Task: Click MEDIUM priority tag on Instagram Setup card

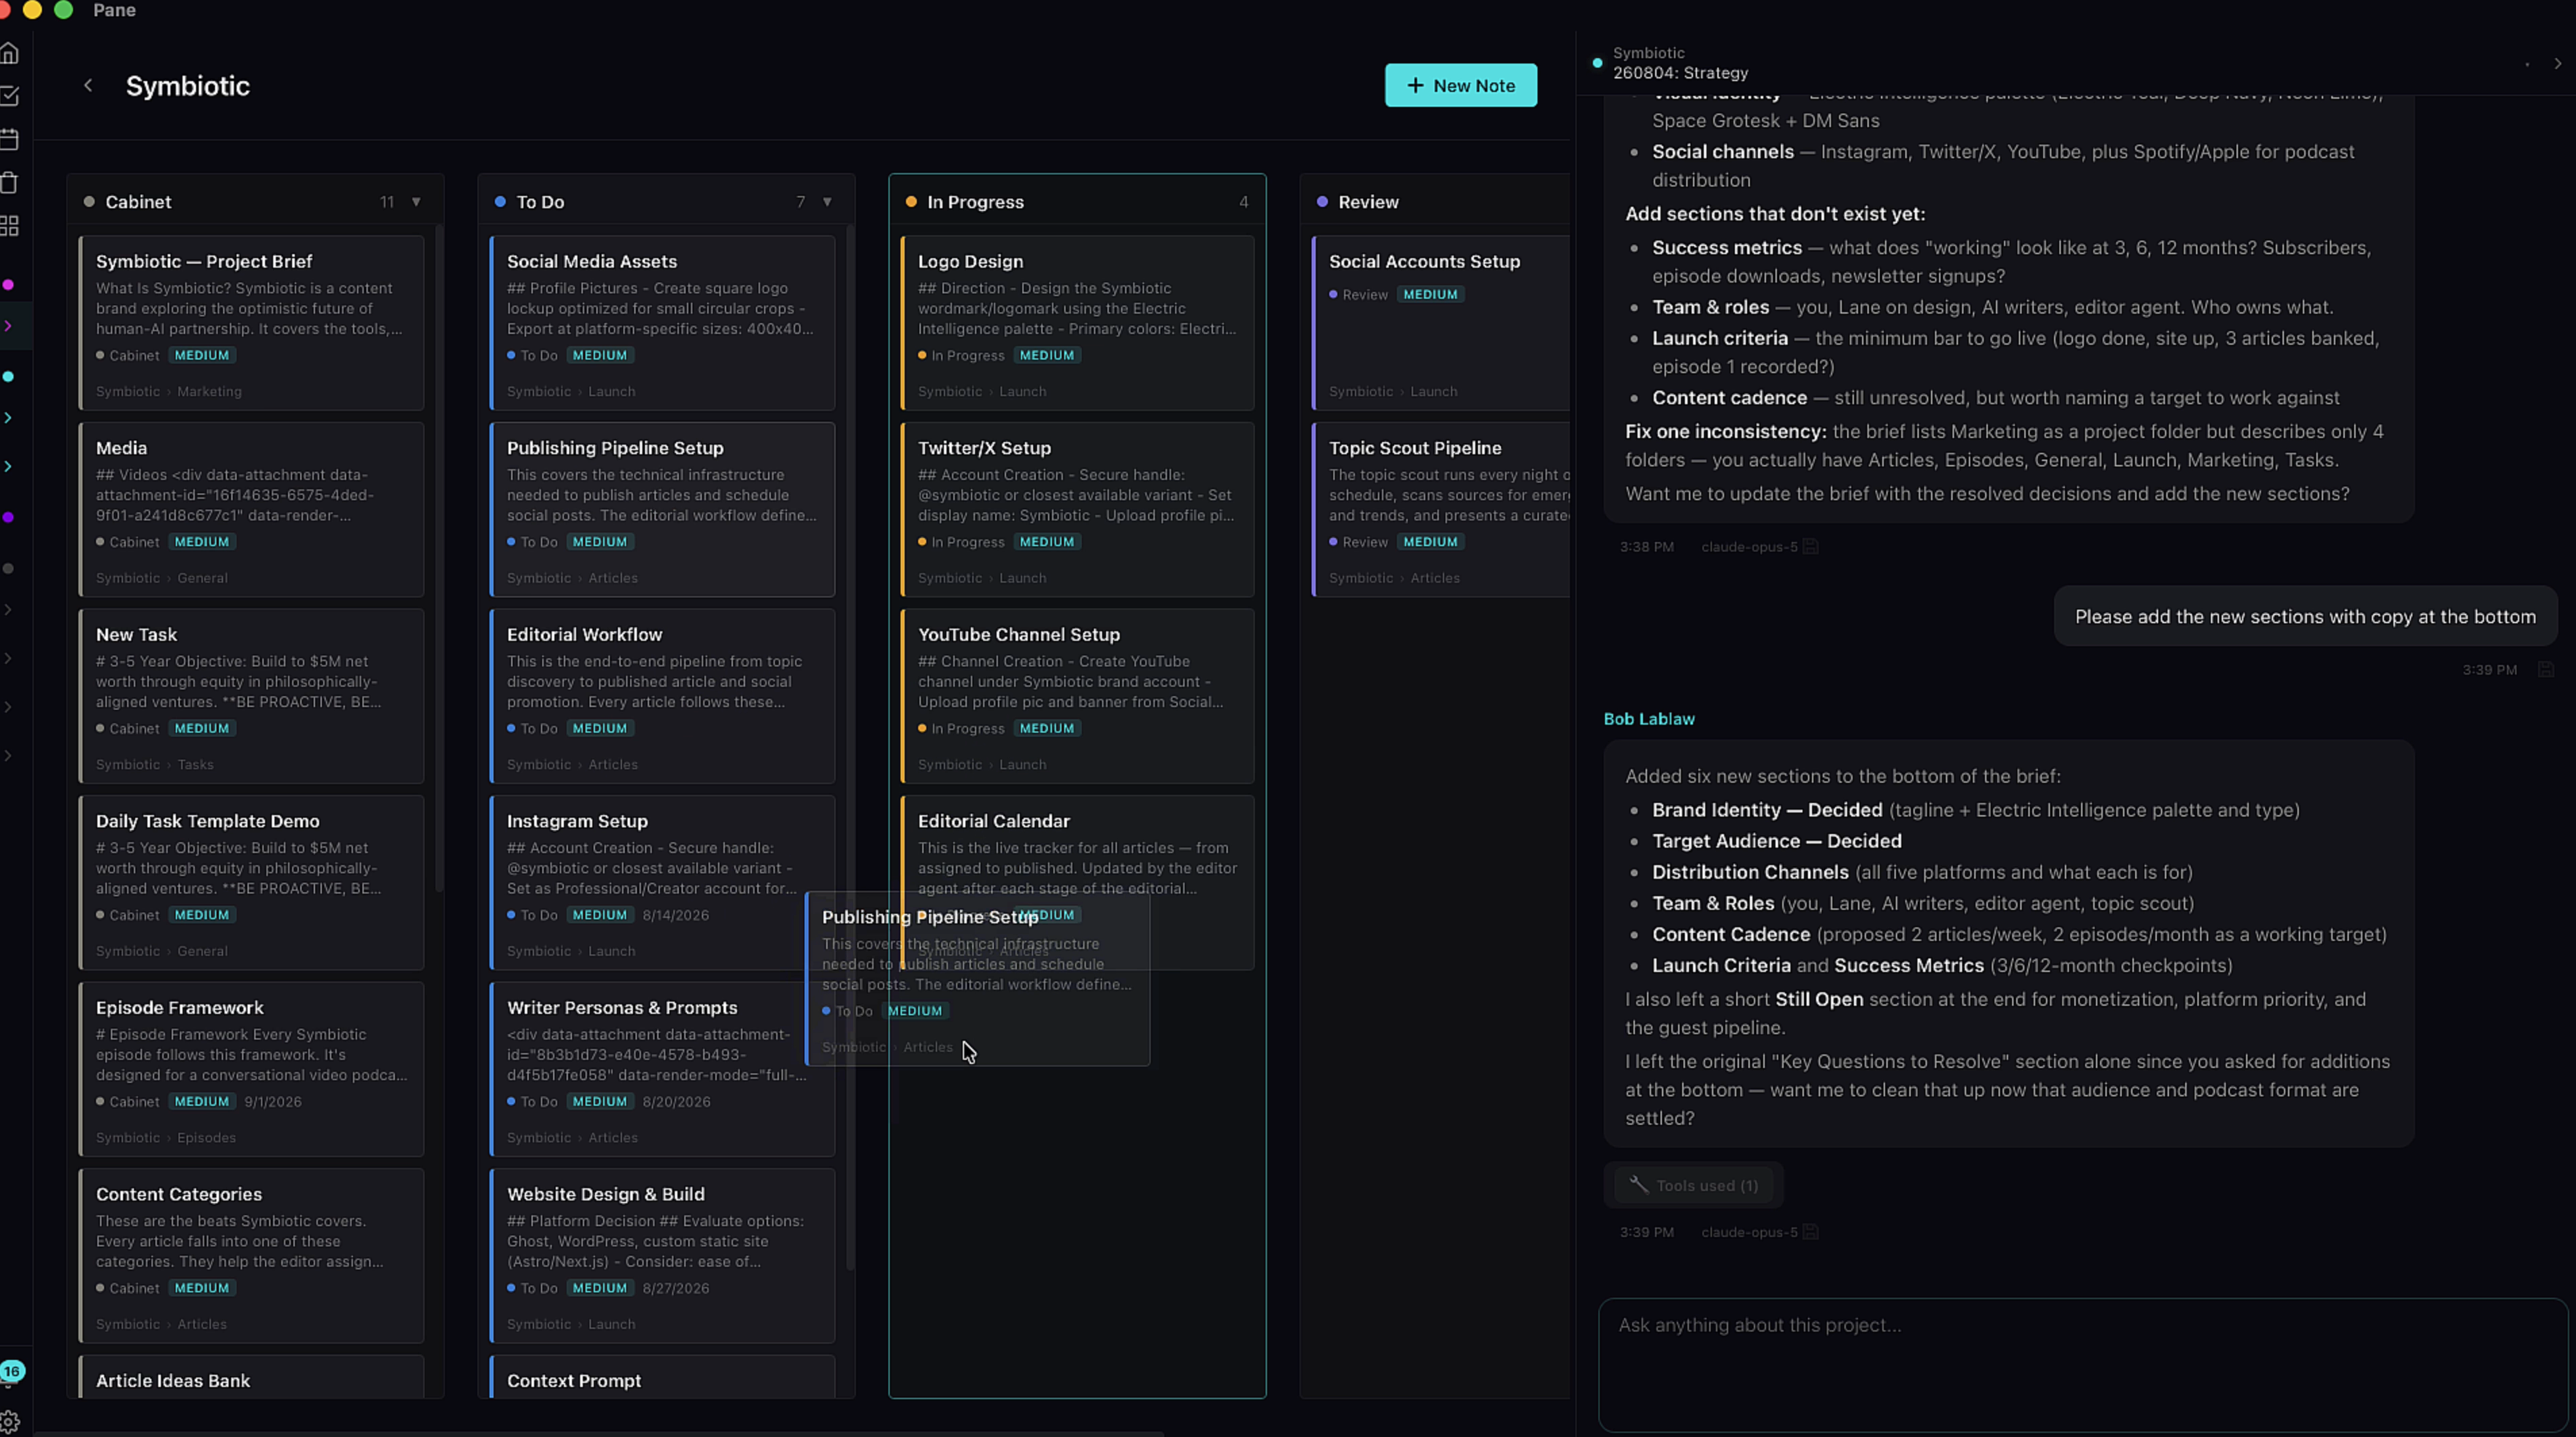Action: click(x=599, y=915)
